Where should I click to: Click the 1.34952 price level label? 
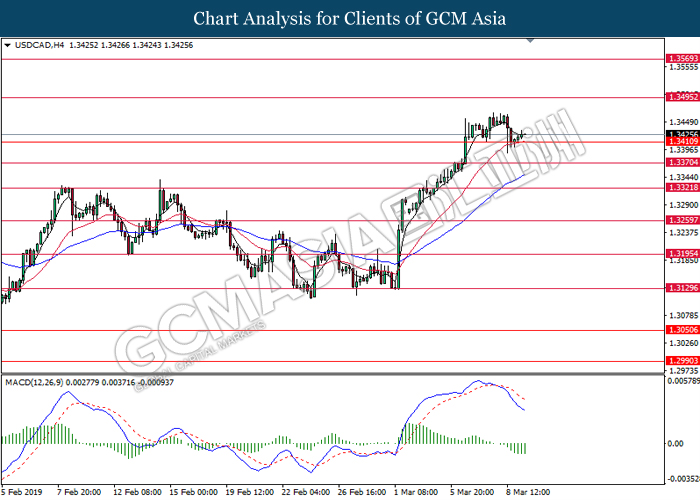[x=683, y=97]
